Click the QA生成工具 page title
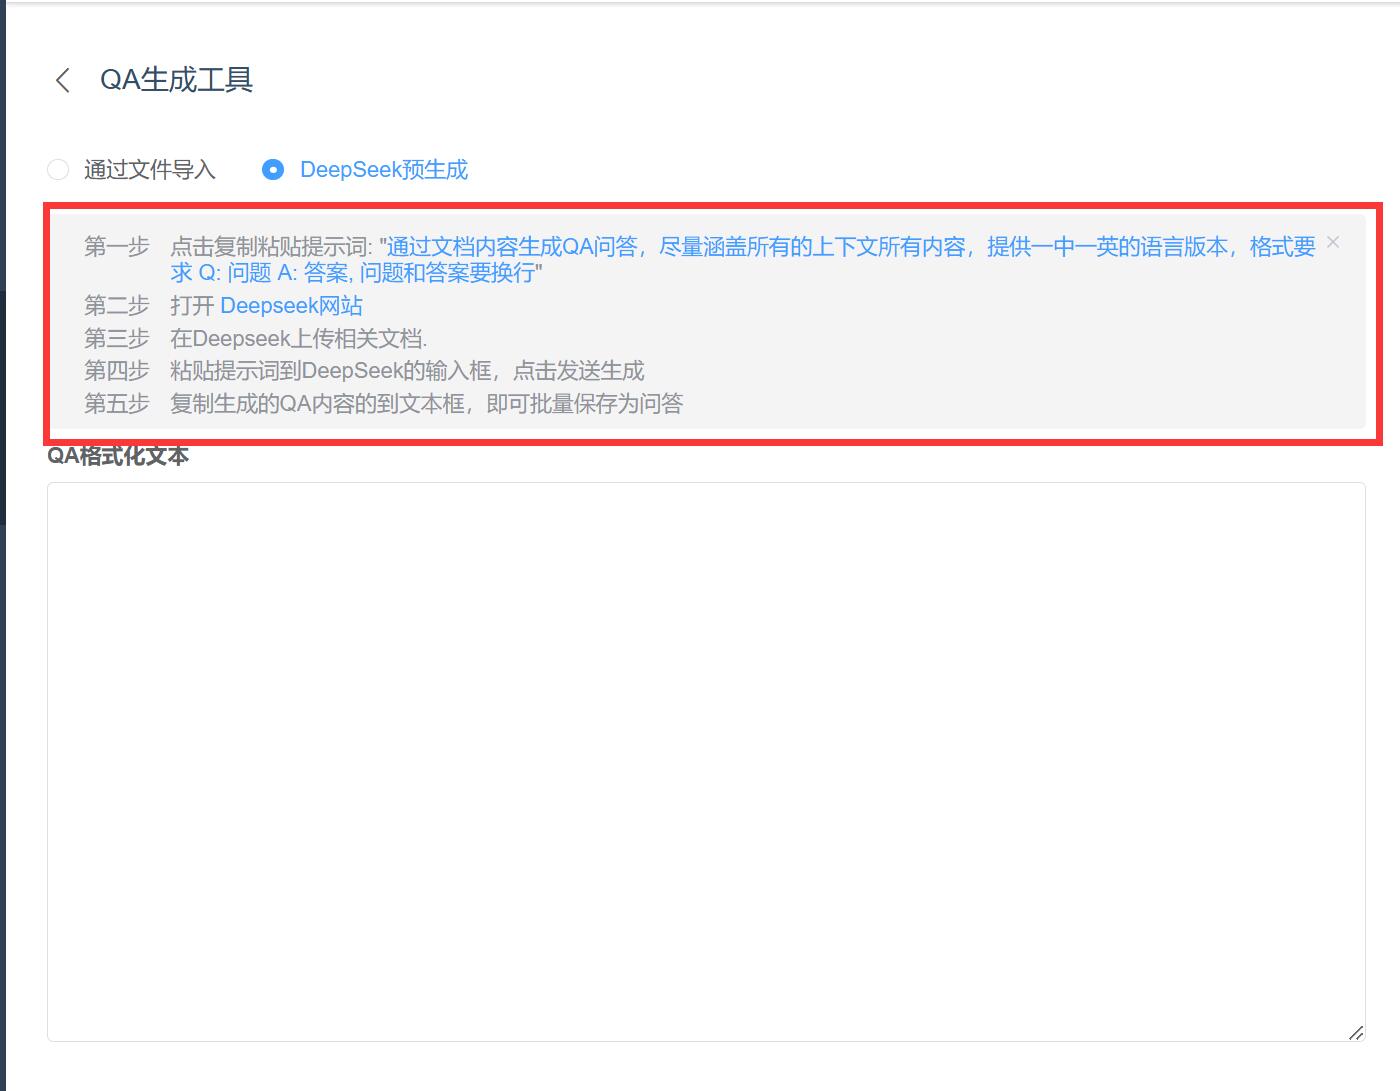Image resolution: width=1400 pixels, height=1091 pixels. (x=176, y=80)
